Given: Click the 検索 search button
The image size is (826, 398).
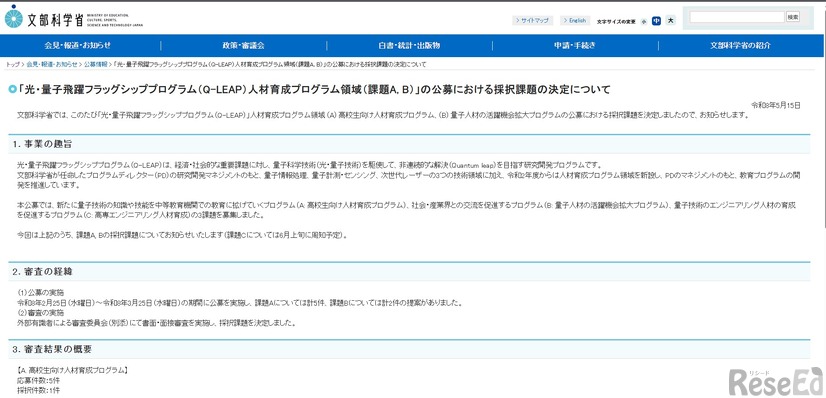Looking at the screenshot, I should tap(793, 17).
